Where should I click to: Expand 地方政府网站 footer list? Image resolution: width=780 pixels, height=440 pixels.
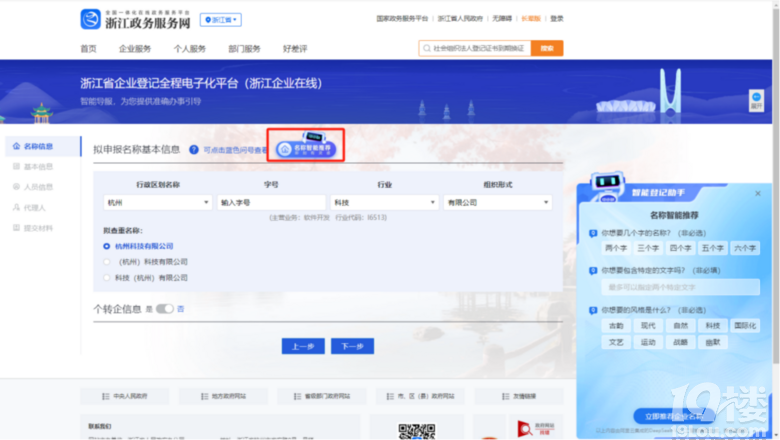[x=223, y=396]
